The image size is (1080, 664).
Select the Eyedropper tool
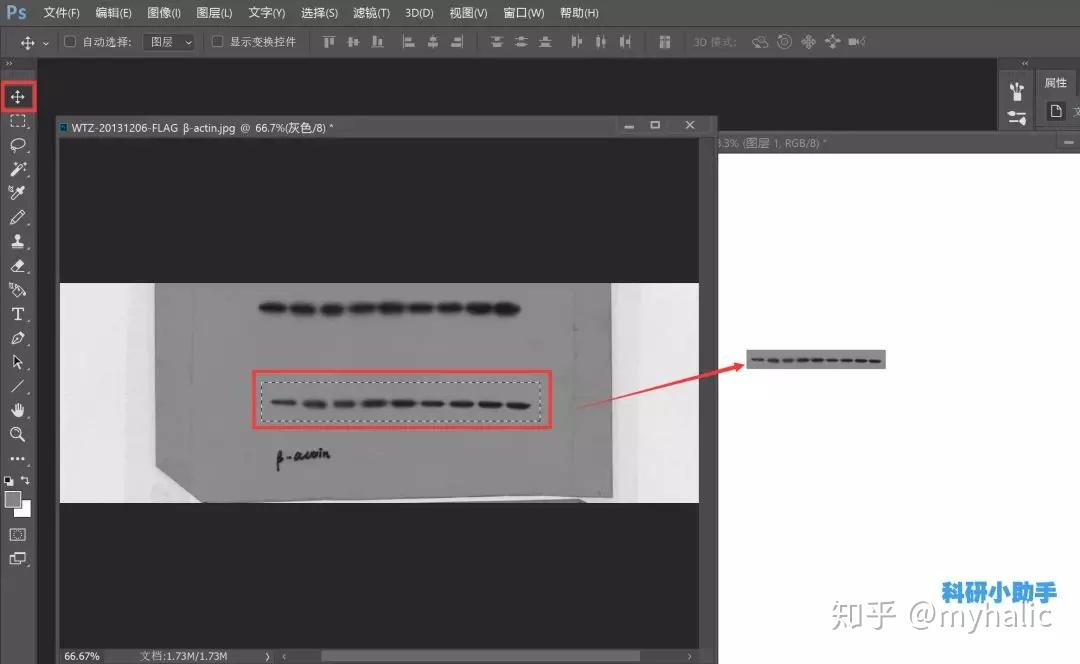(18, 193)
